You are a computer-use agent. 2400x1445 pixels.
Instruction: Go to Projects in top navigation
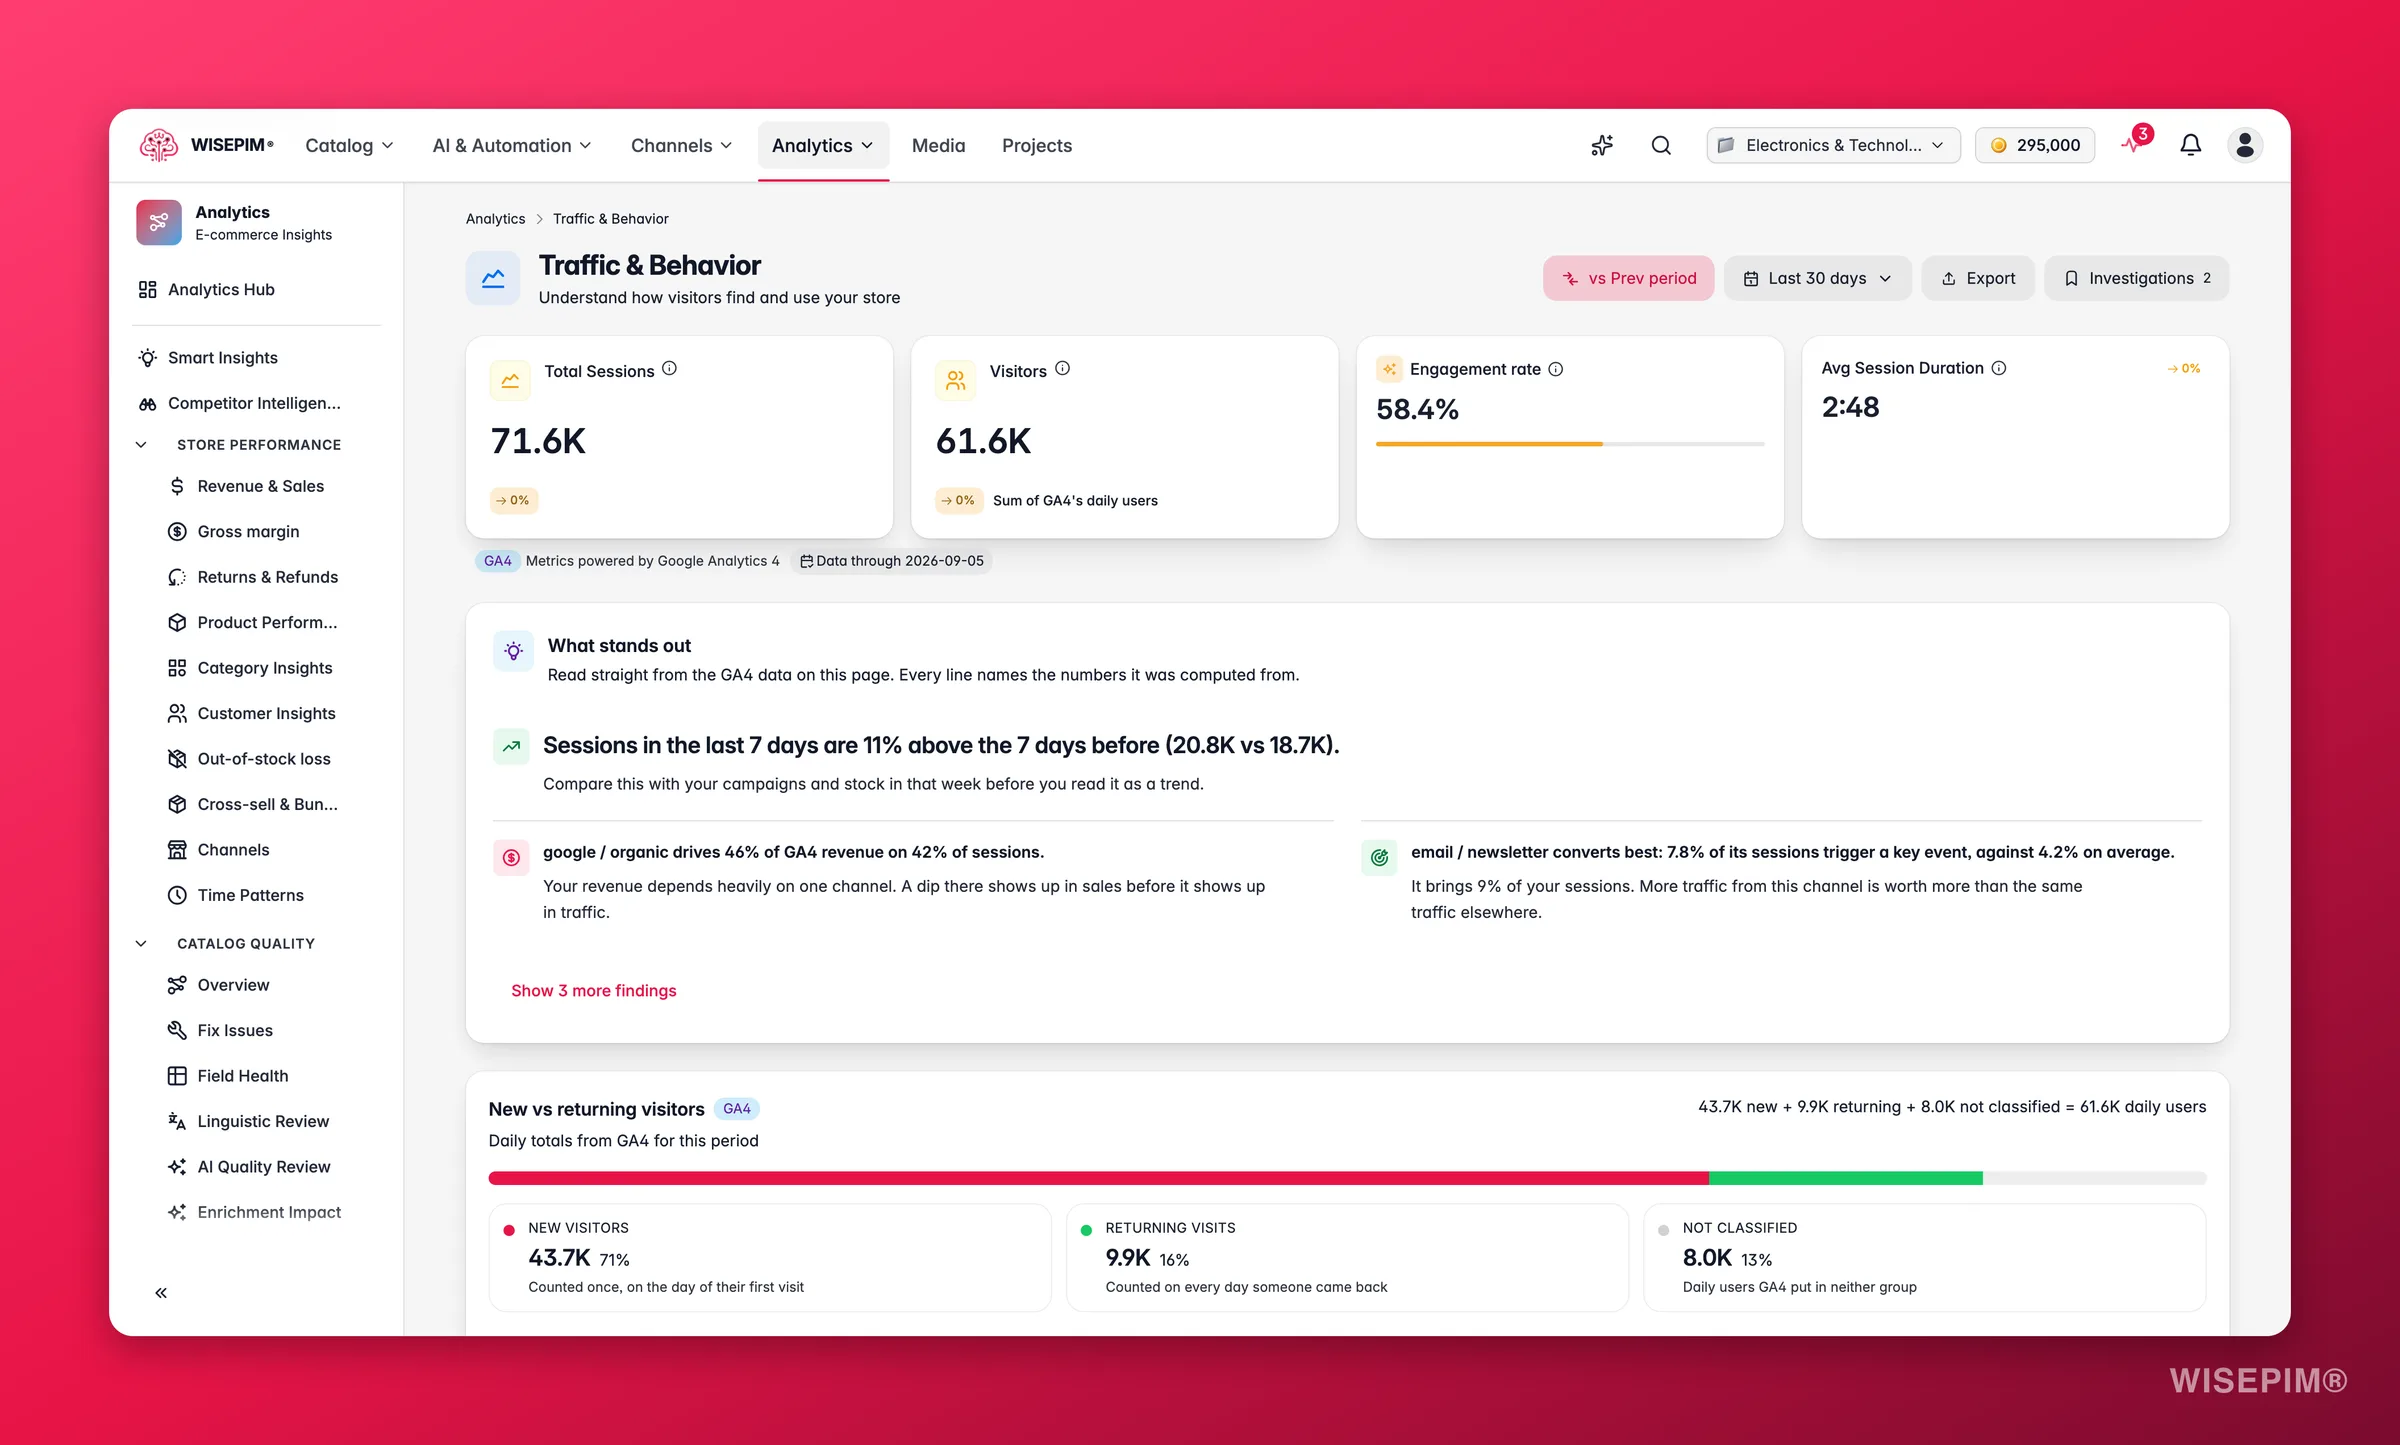point(1037,145)
